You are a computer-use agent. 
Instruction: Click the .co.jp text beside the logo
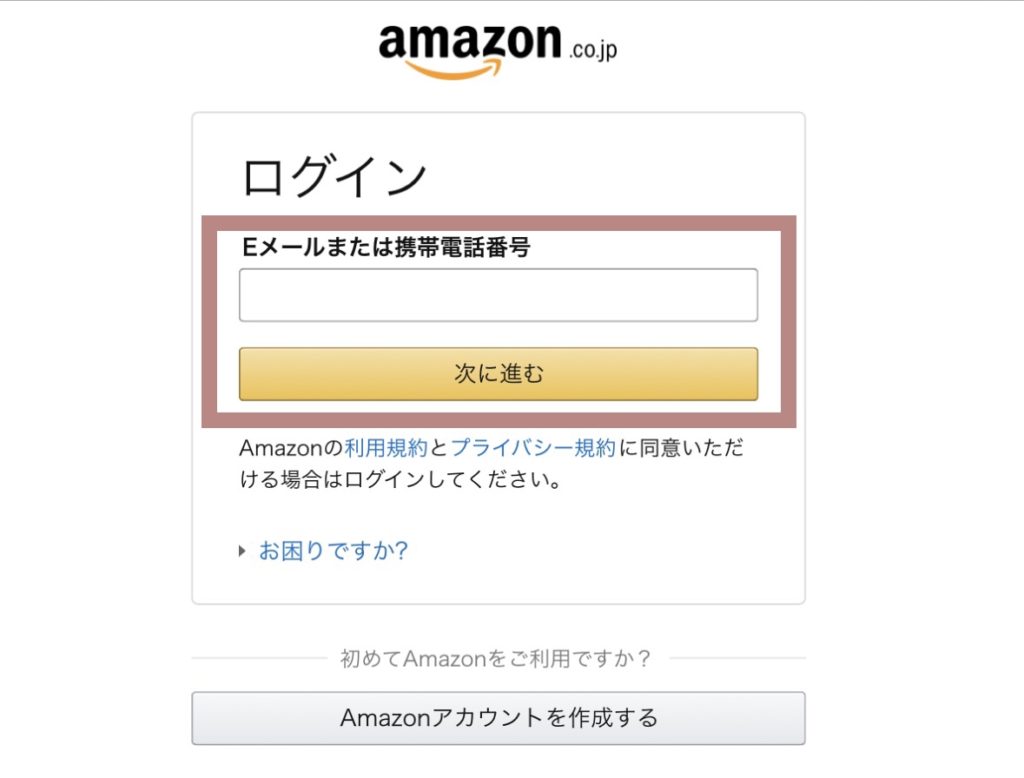pos(592,50)
